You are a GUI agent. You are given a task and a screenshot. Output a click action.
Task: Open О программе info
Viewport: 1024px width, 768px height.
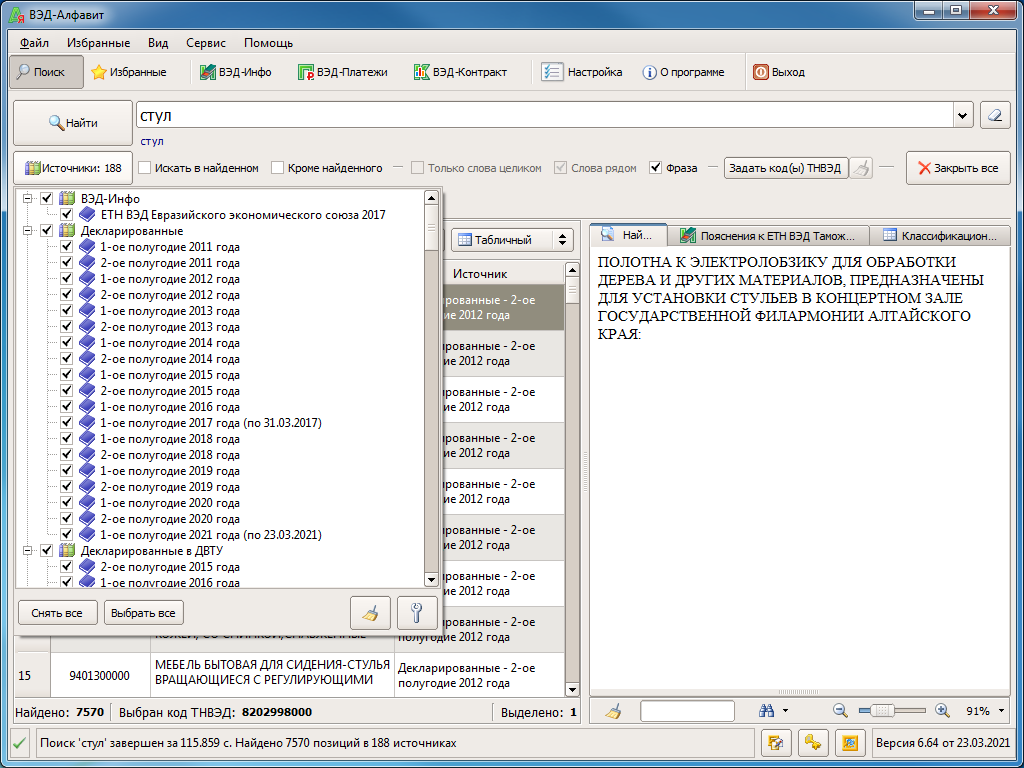coord(683,72)
